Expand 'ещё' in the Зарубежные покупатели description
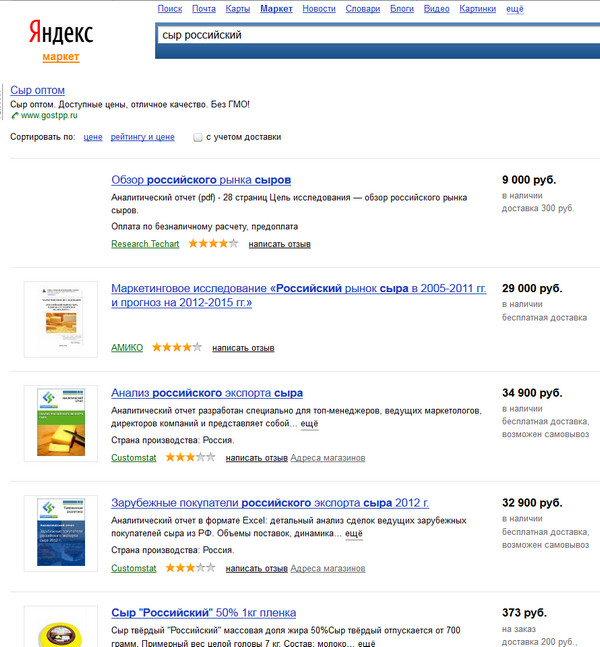The image size is (600, 647). pos(354,534)
